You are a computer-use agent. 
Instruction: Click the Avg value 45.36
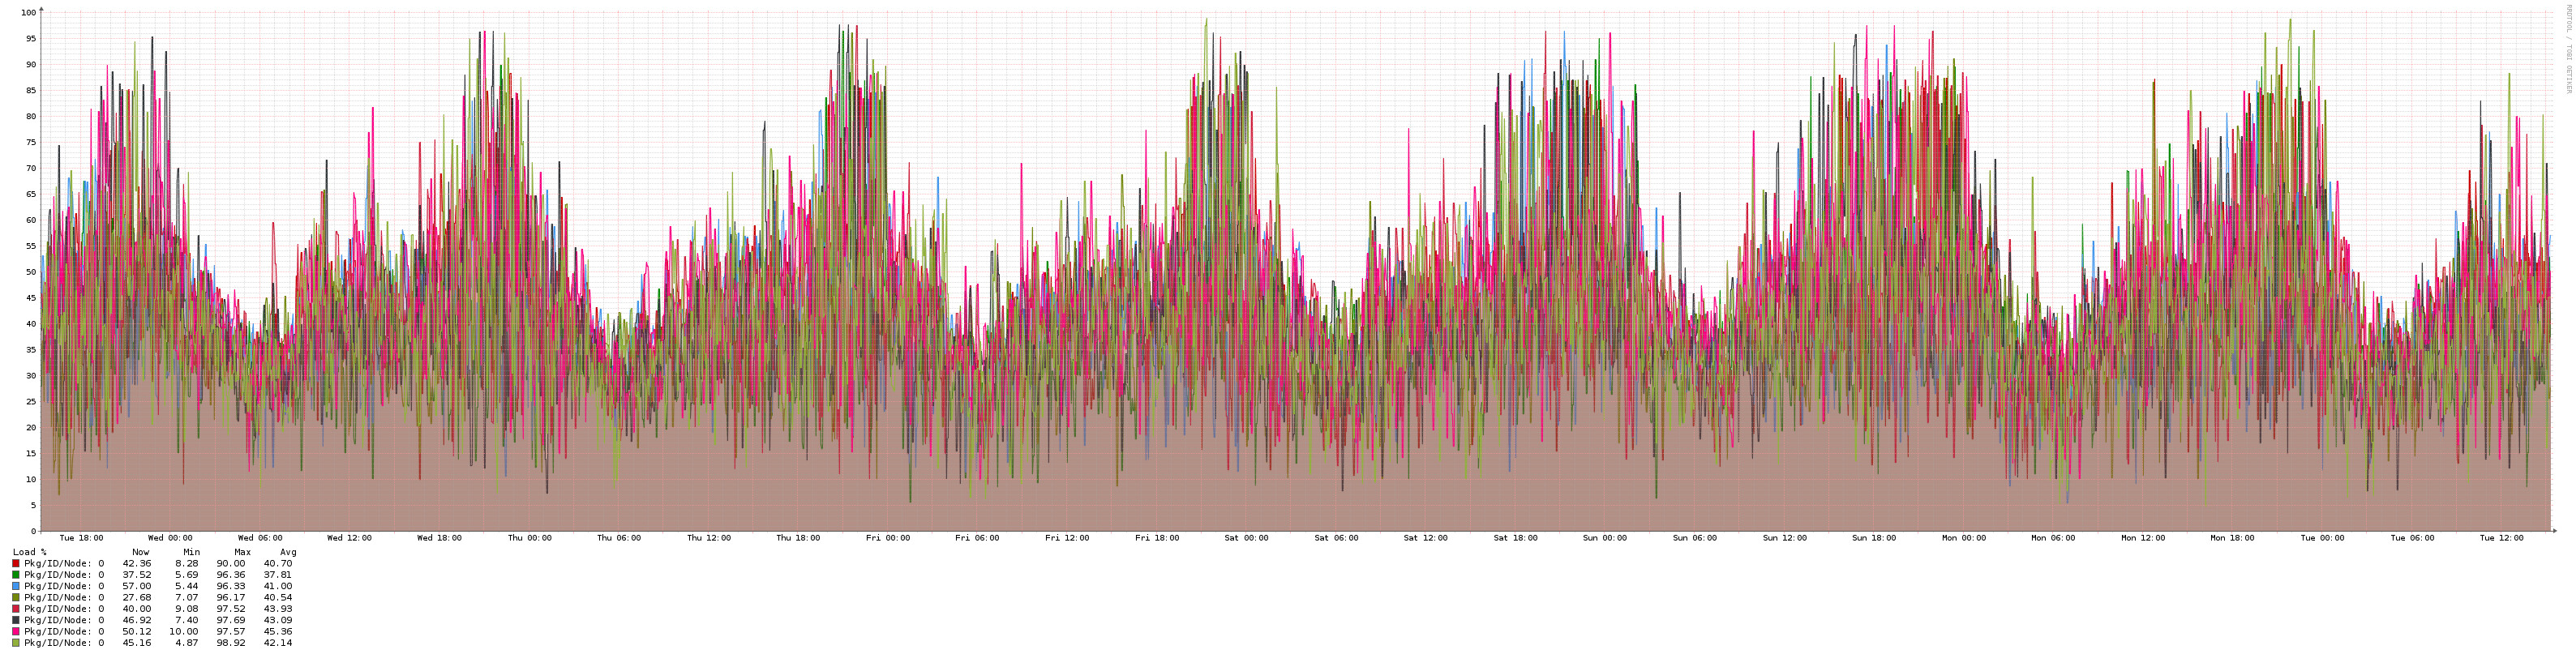tap(278, 632)
